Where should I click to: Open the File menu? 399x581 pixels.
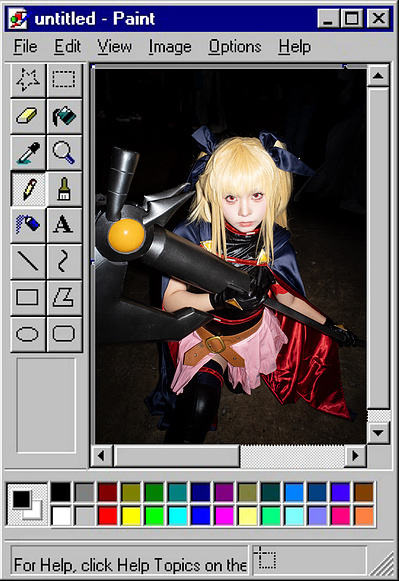pyautogui.click(x=25, y=47)
